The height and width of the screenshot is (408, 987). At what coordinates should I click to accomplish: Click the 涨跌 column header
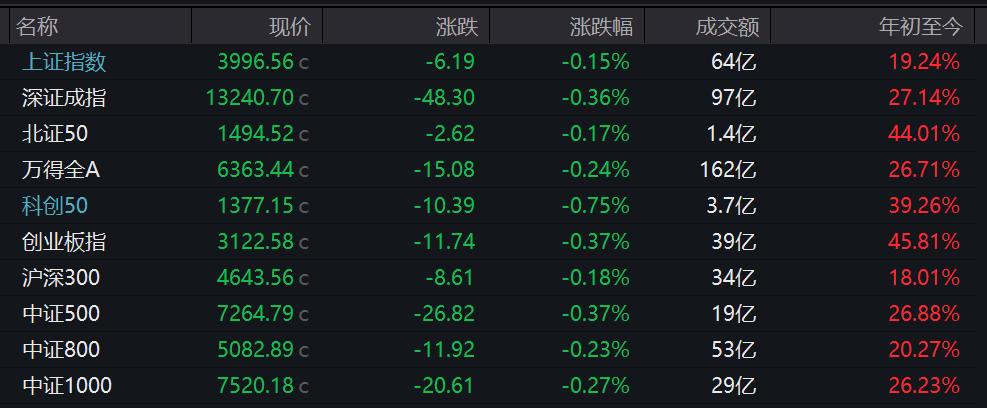(456, 26)
